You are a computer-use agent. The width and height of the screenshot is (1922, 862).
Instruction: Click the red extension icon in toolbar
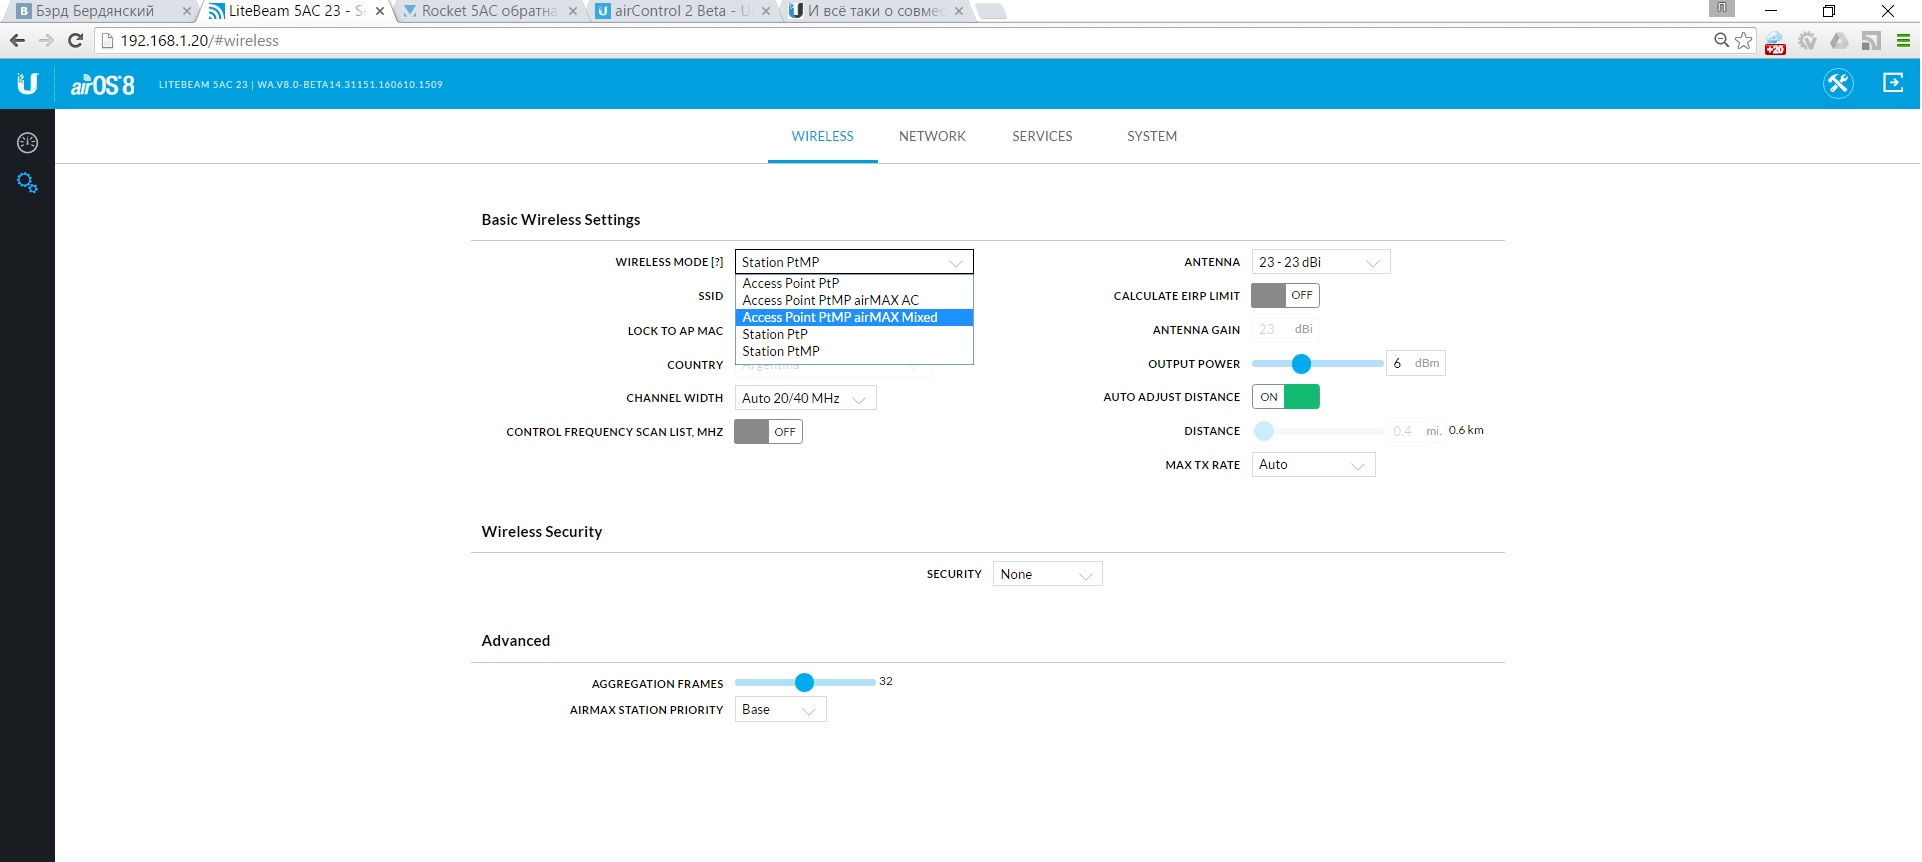click(1775, 42)
